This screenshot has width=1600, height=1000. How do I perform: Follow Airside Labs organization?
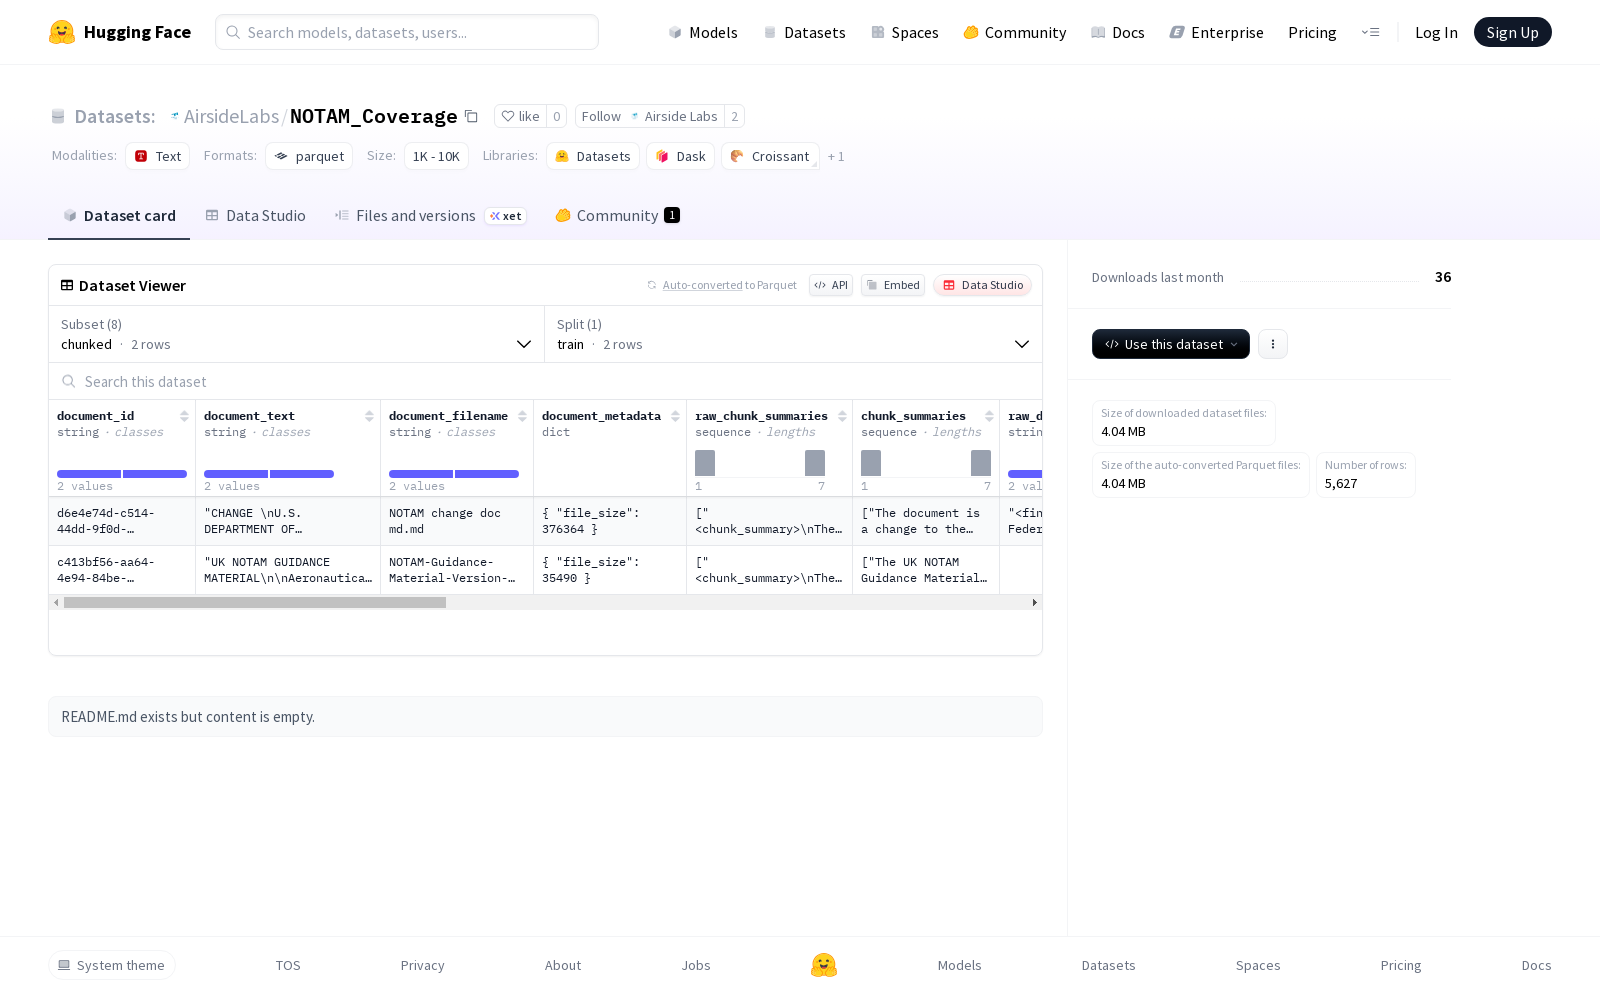649,116
